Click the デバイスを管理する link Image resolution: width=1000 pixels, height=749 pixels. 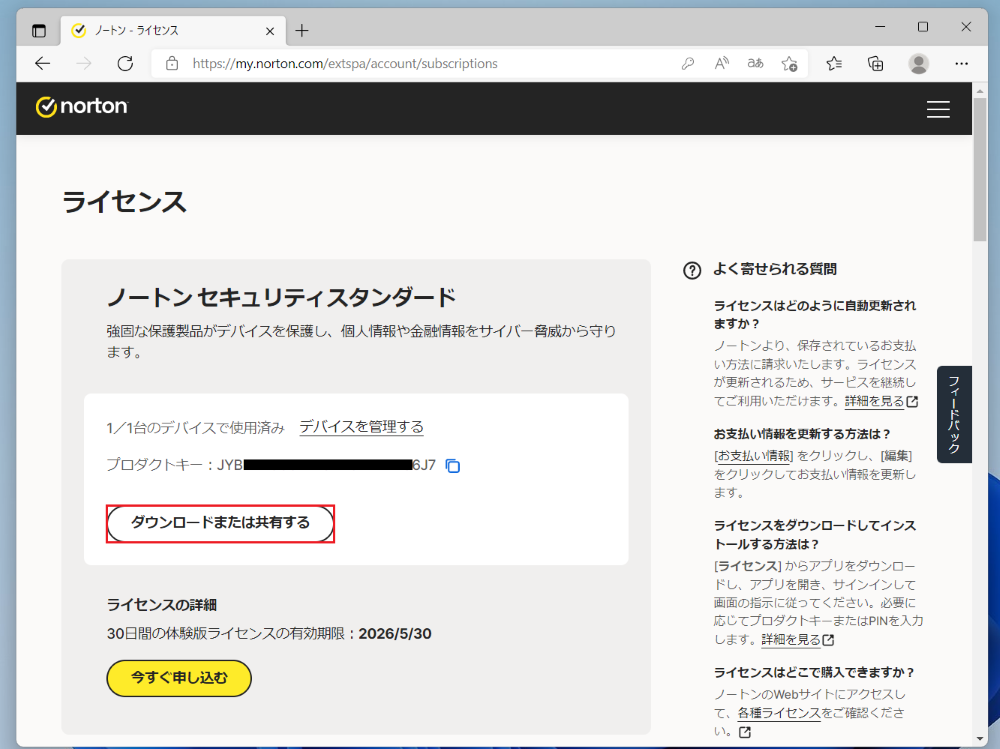tap(362, 427)
